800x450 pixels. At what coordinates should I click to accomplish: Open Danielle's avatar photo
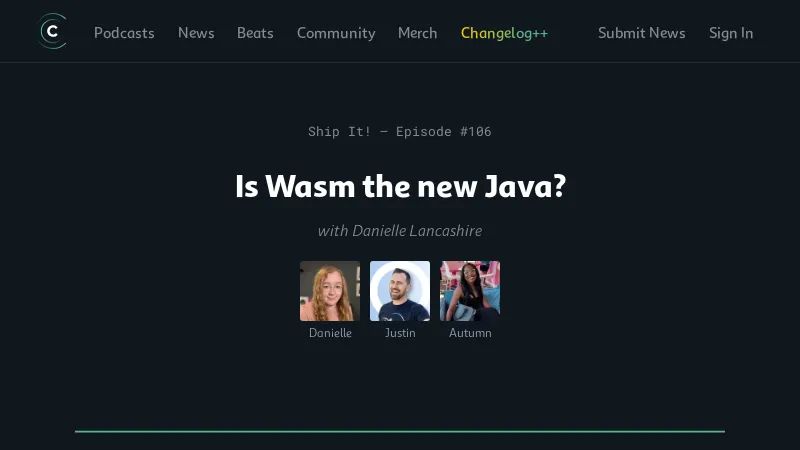[330, 291]
